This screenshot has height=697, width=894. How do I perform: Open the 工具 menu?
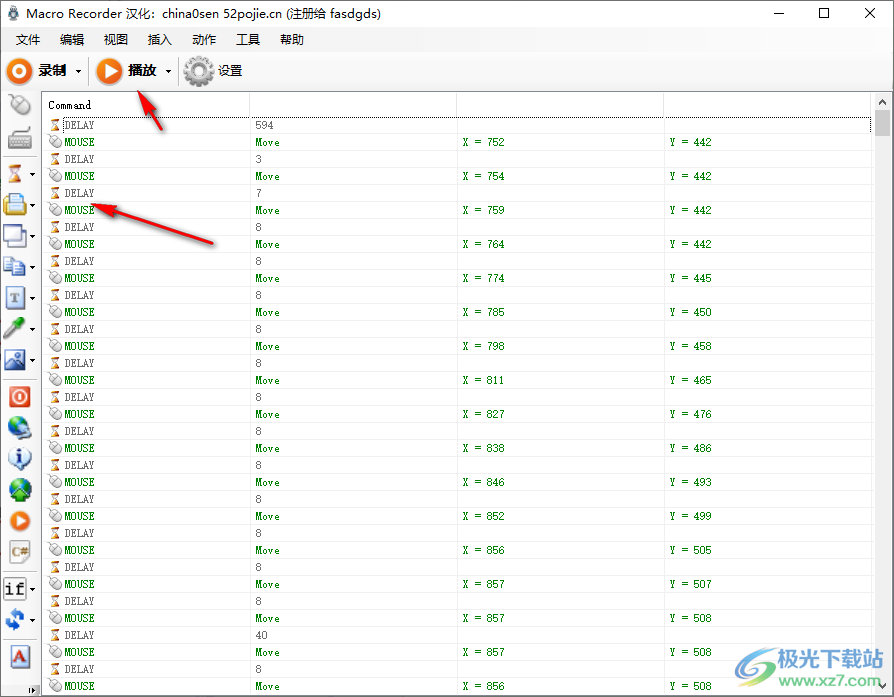point(248,40)
